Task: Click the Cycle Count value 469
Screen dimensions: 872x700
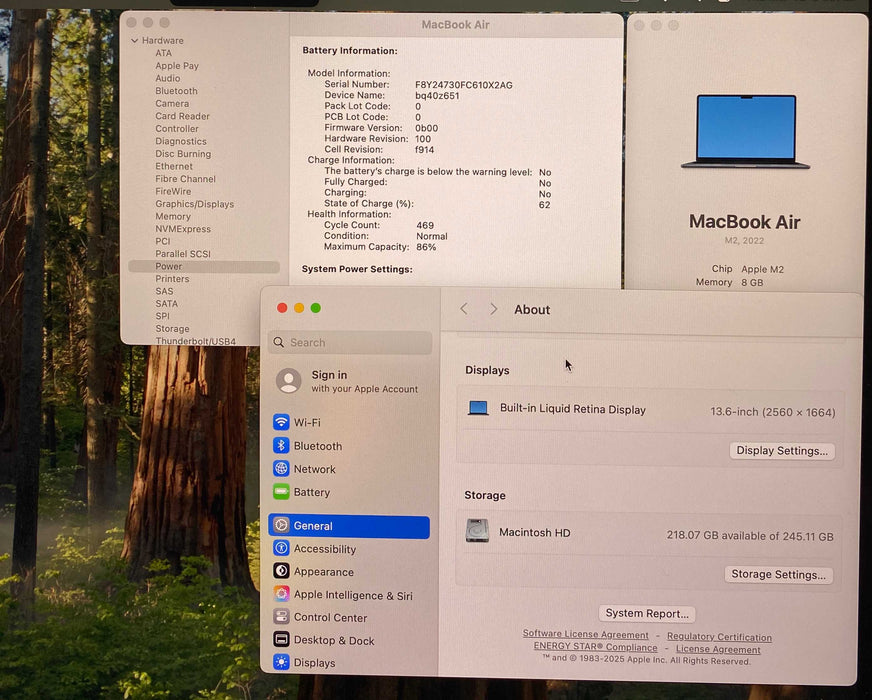Action: pyautogui.click(x=425, y=225)
